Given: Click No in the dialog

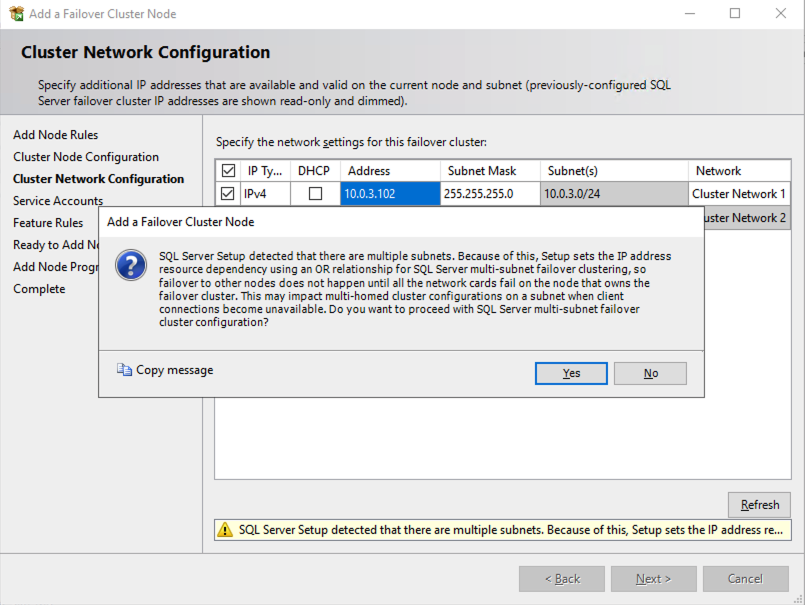Looking at the screenshot, I should [650, 373].
